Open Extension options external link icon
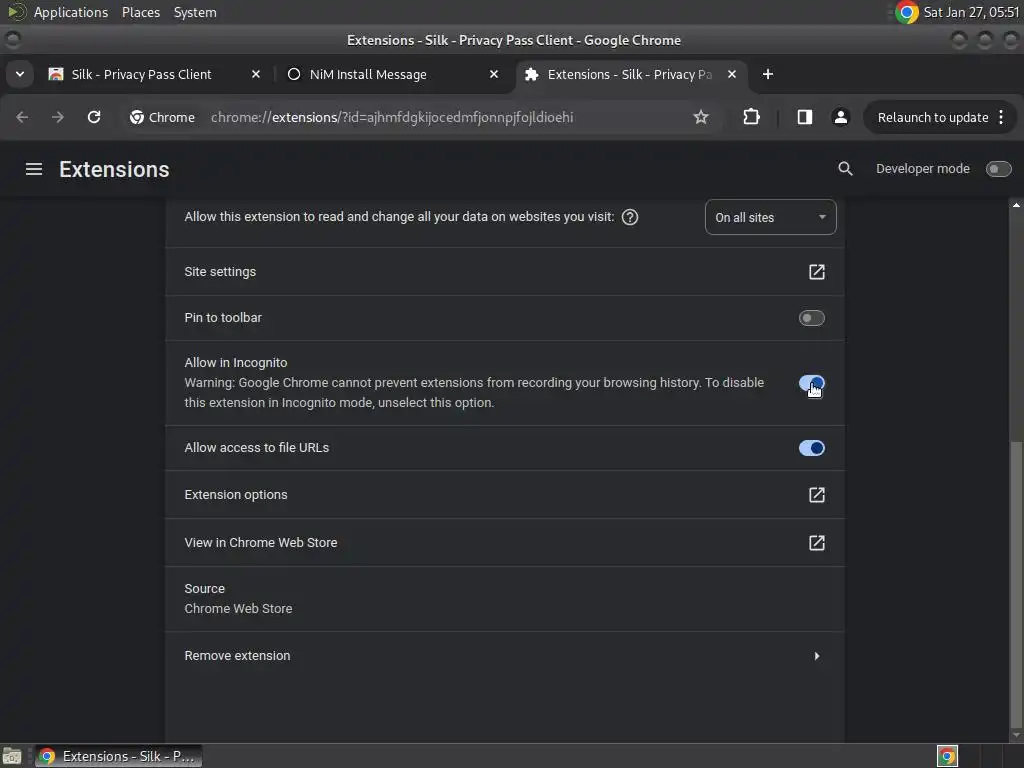1024x768 pixels. [816, 495]
